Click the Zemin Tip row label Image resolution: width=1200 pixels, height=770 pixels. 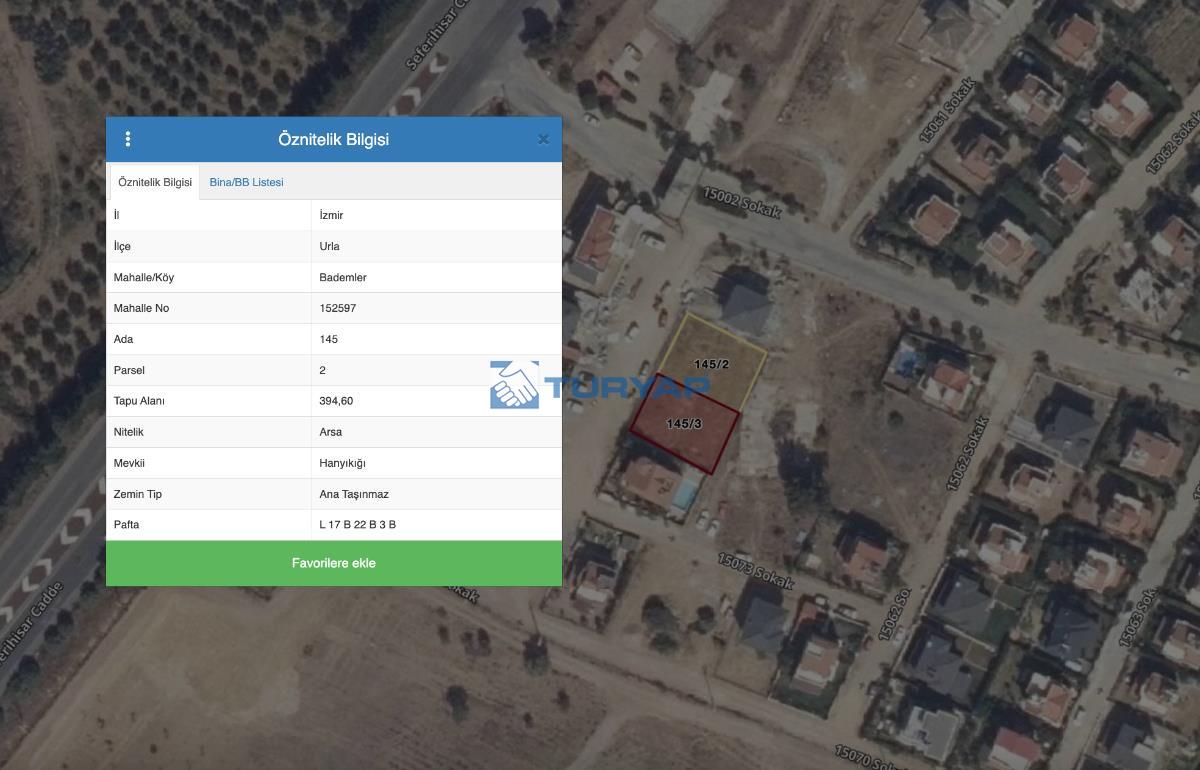[x=138, y=494]
